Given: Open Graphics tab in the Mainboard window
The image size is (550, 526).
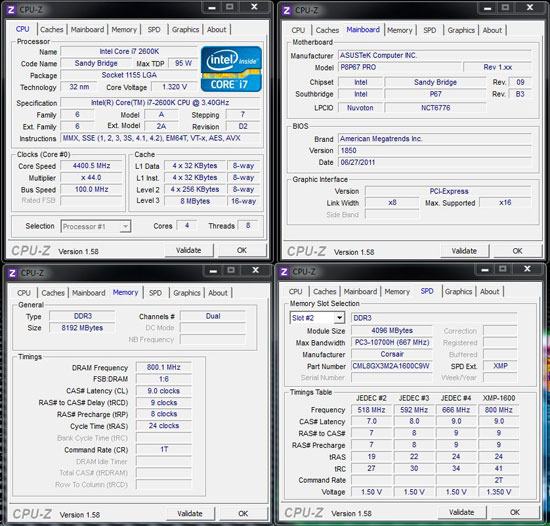Looking at the screenshot, I should 461,30.
